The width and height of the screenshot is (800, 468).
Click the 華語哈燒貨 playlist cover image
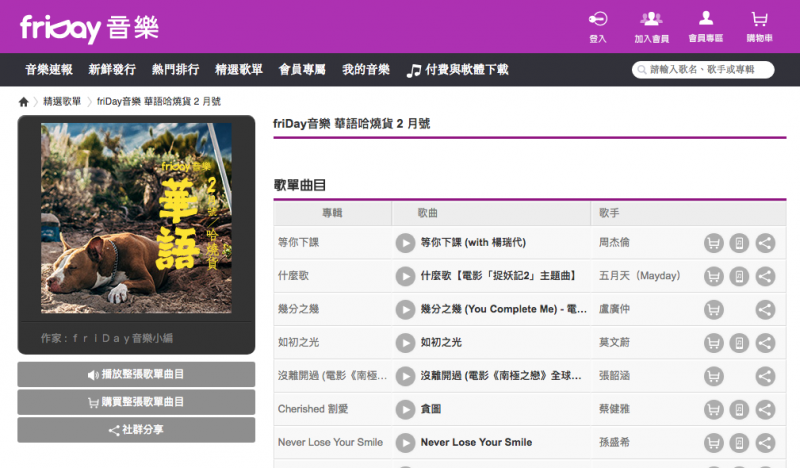click(x=136, y=218)
